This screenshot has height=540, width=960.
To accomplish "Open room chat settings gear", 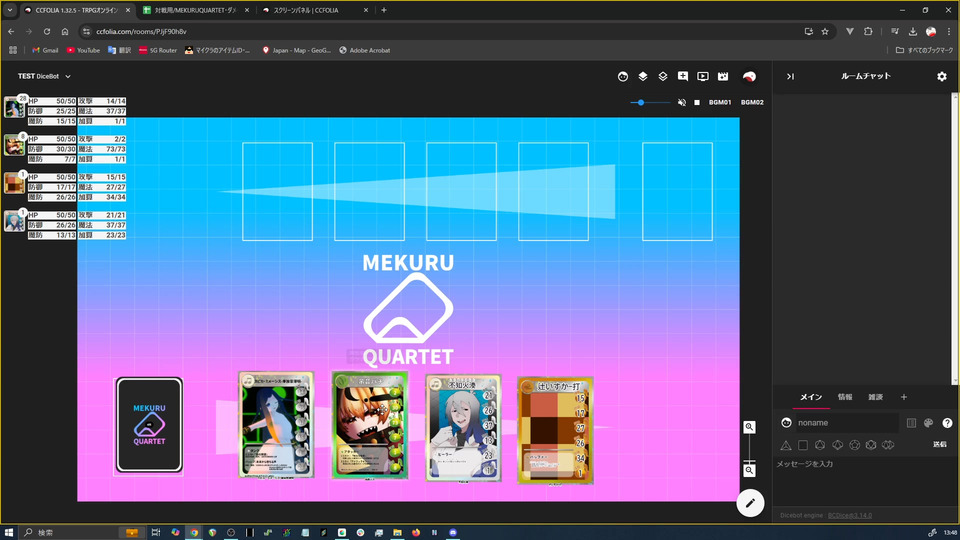I will [x=942, y=77].
